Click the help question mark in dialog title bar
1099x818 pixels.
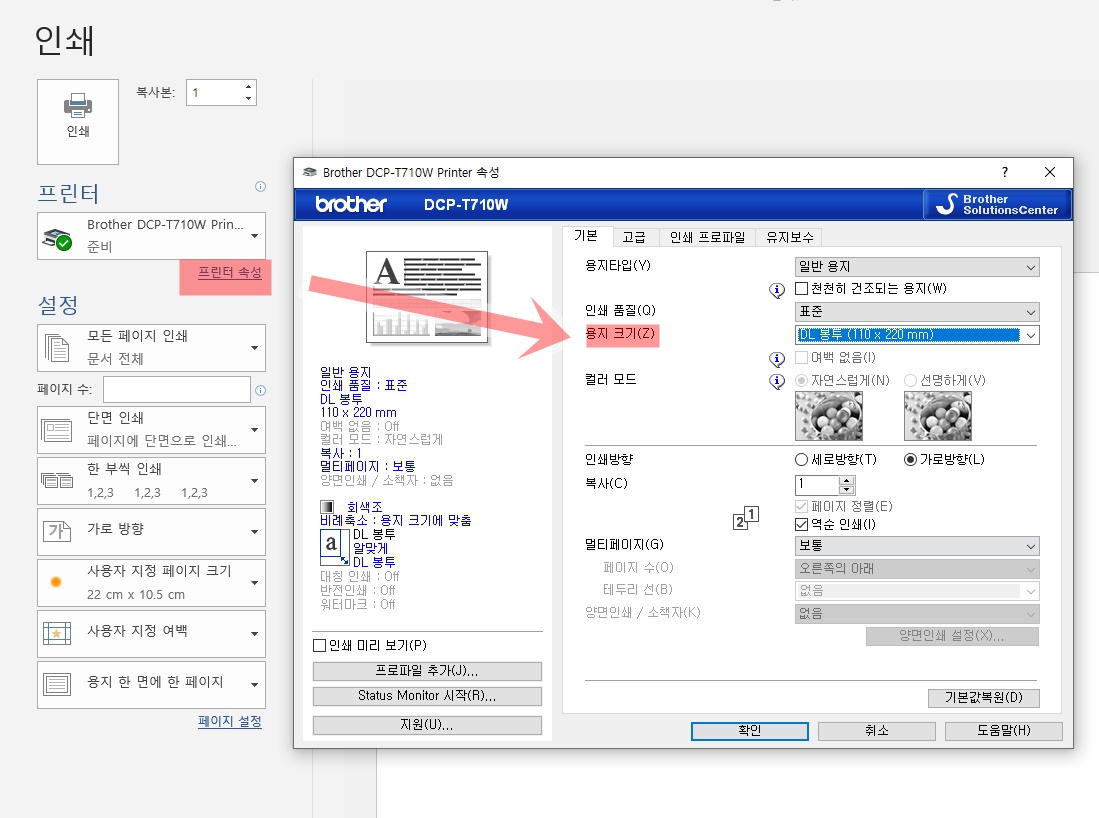click(1005, 172)
